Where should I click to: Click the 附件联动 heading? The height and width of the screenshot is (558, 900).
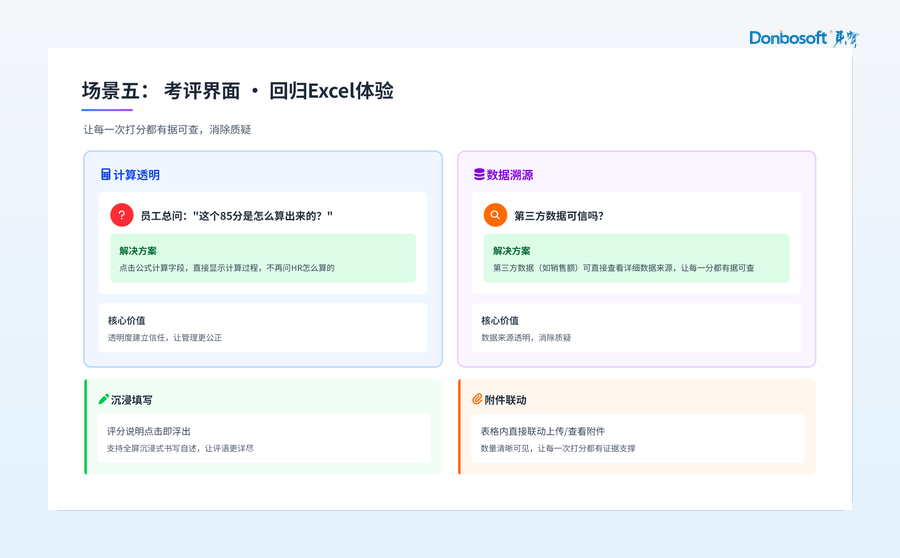click(x=505, y=400)
